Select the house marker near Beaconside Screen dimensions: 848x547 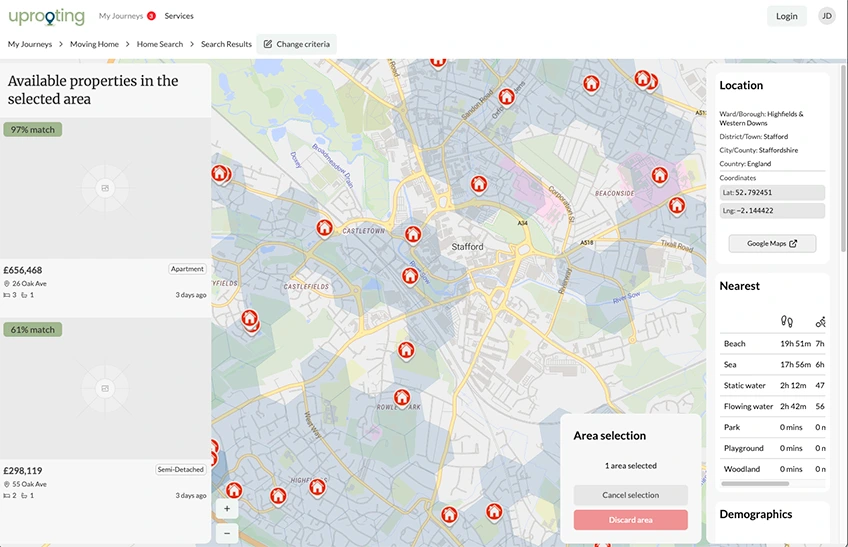tap(659, 175)
